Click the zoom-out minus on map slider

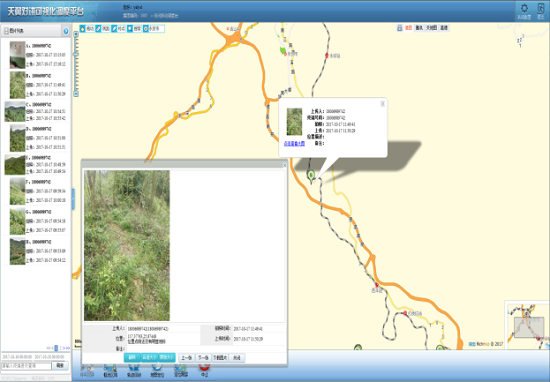pos(76,94)
